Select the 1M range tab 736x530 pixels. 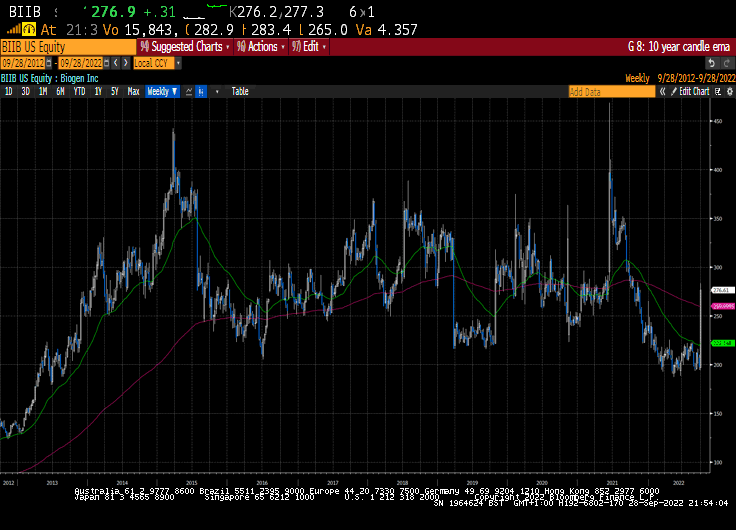(43, 92)
